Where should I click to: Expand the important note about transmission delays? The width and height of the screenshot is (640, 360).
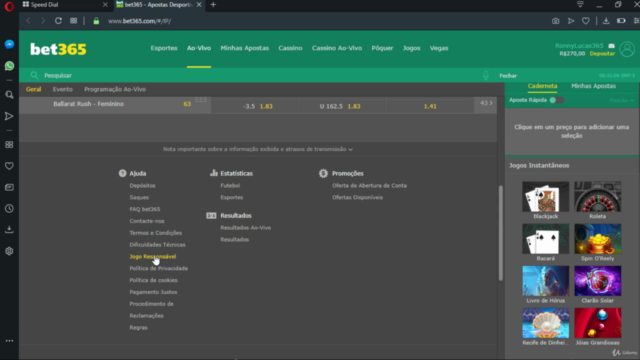pyautogui.click(x=258, y=149)
